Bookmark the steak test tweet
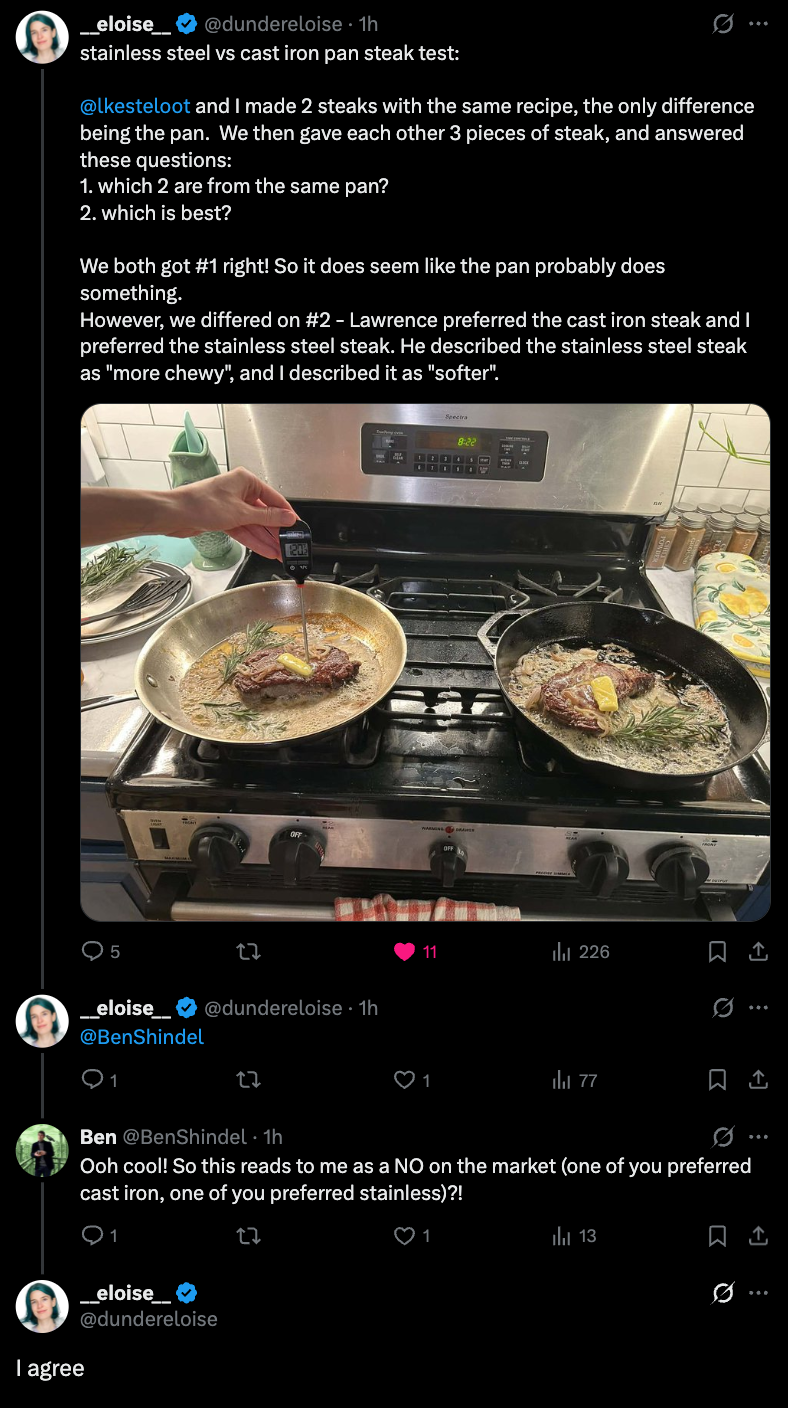 (717, 952)
